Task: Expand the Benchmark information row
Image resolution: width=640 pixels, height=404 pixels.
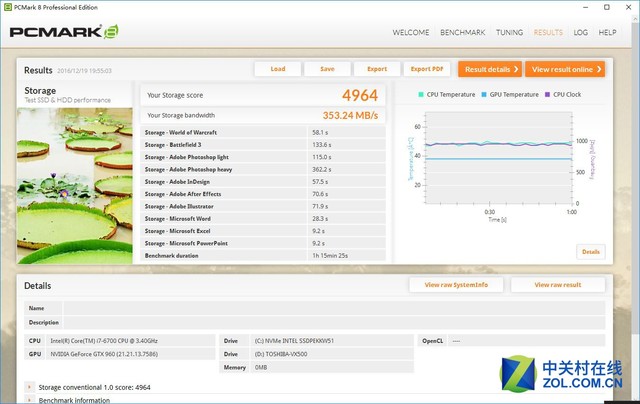Action: point(29,400)
